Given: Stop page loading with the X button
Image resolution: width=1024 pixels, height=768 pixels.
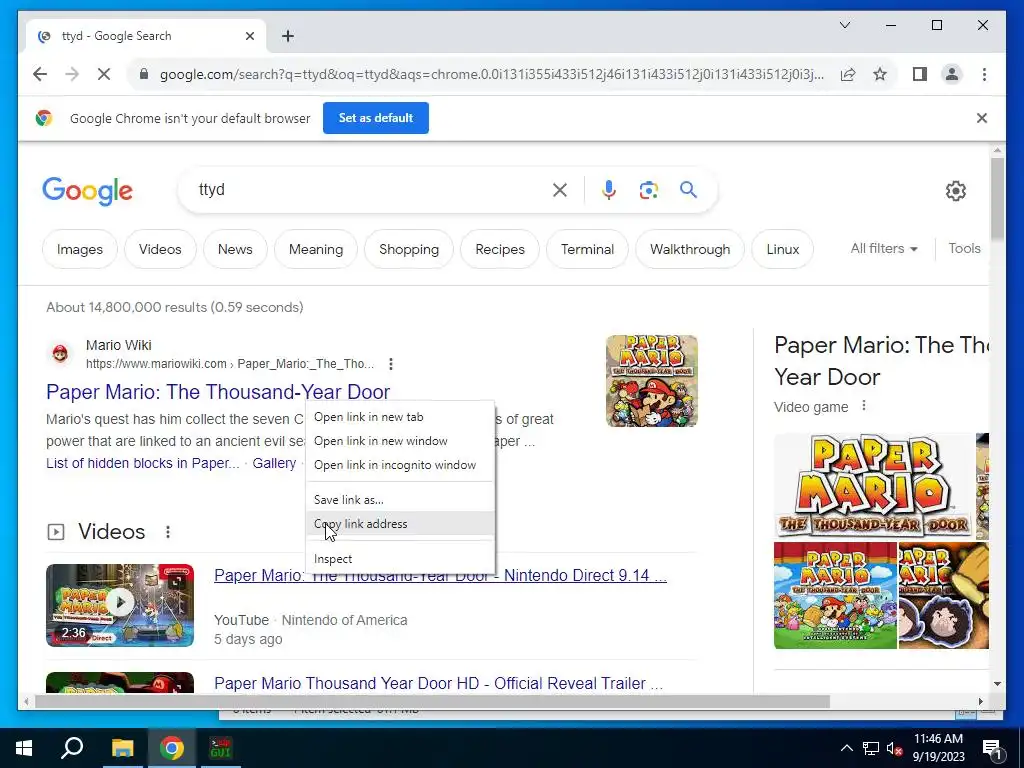Looking at the screenshot, I should pos(104,74).
